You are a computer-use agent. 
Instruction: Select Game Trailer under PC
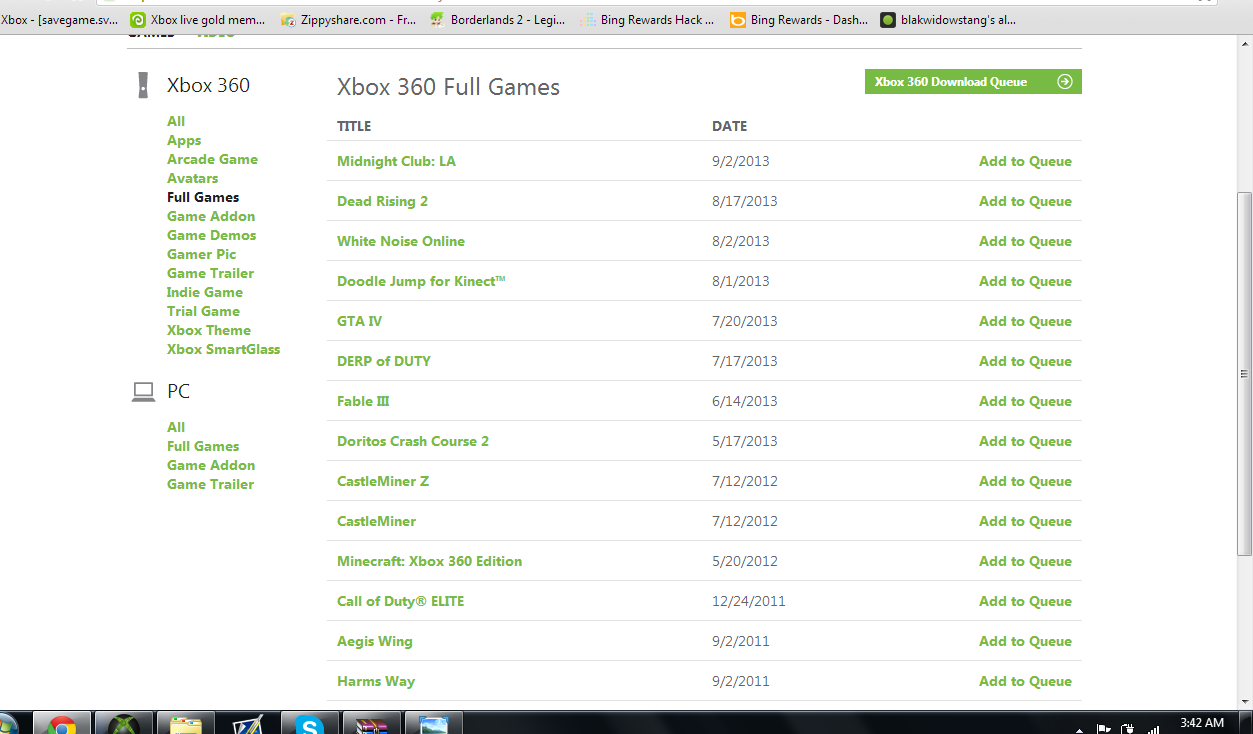(x=210, y=484)
